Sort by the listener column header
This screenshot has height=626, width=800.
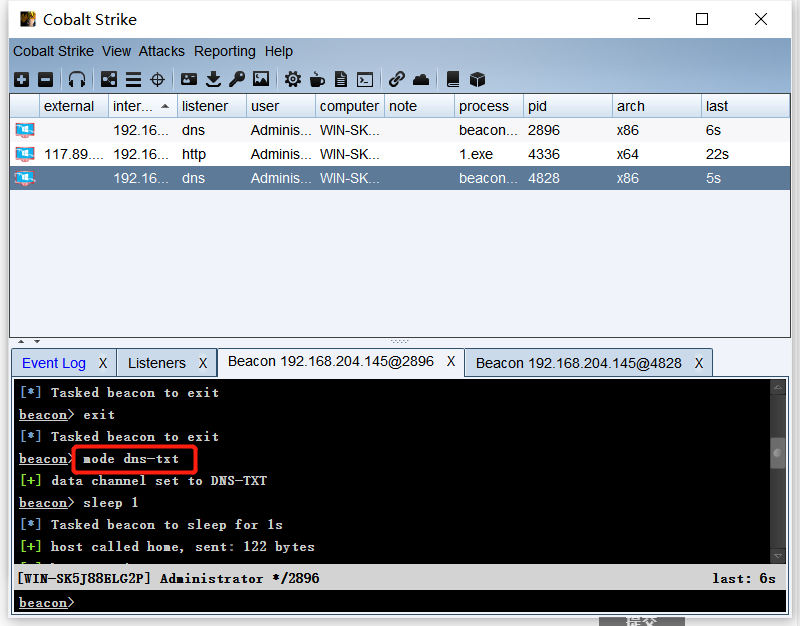212,106
